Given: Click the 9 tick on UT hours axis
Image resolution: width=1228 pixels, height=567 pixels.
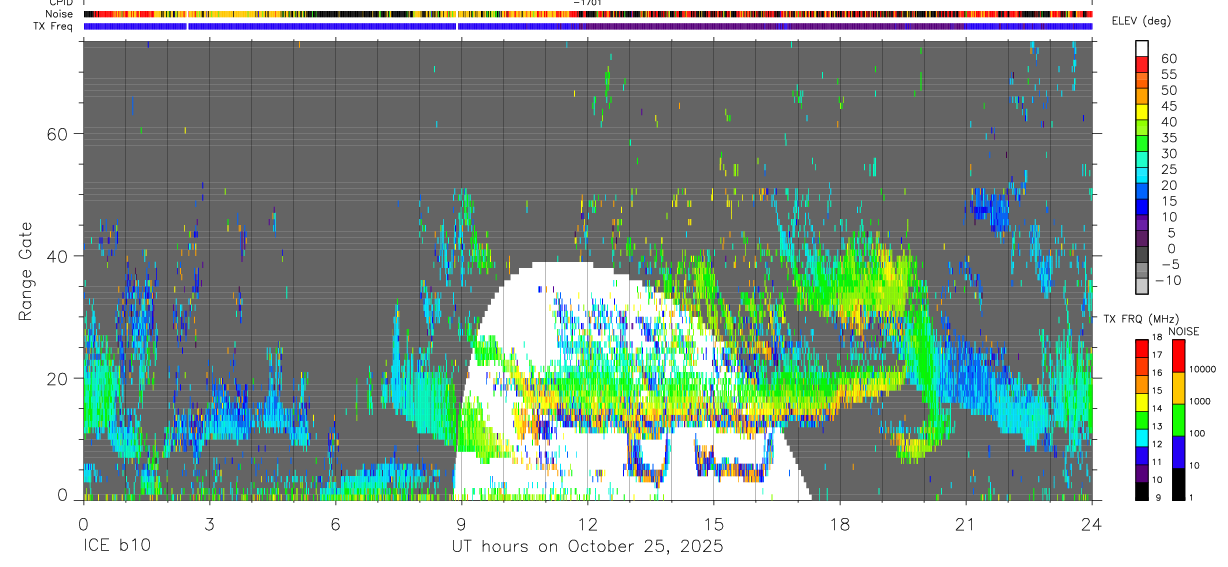Looking at the screenshot, I should coord(461,523).
